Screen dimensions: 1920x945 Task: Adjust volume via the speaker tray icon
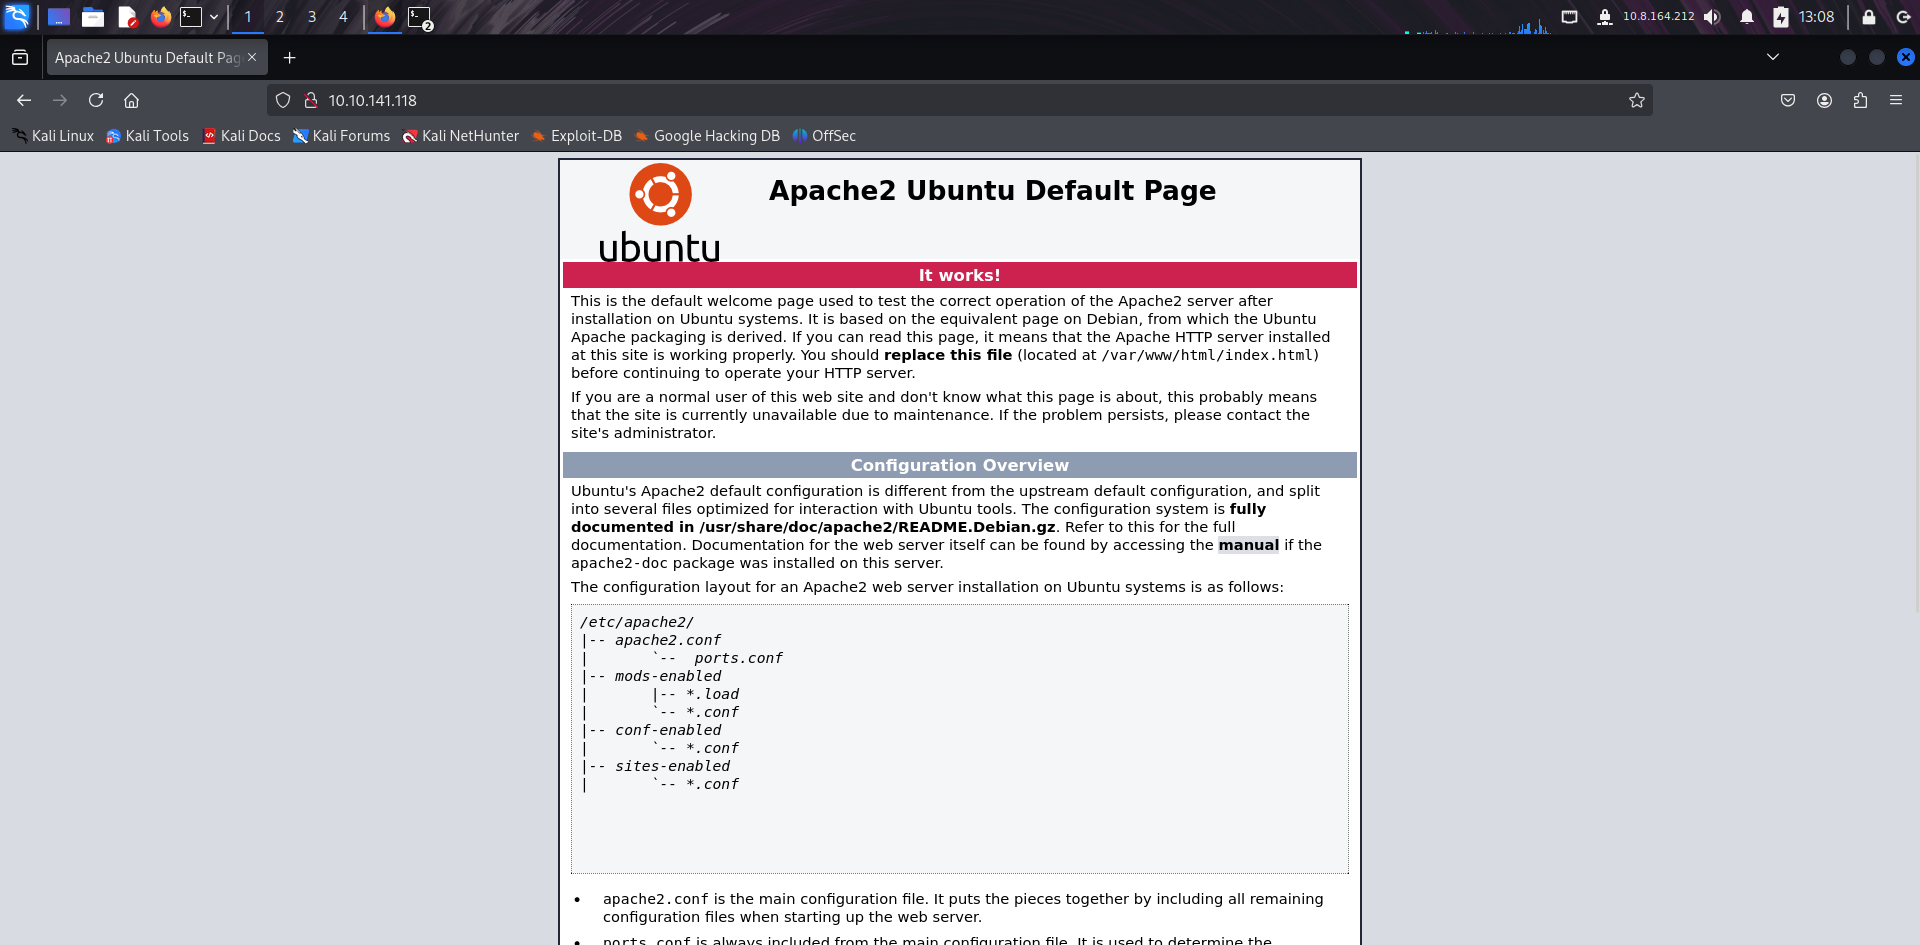pyautogui.click(x=1712, y=17)
